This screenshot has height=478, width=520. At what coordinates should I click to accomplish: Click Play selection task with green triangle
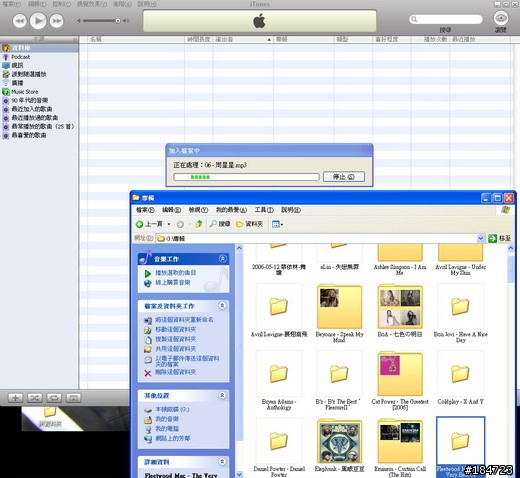click(171, 273)
